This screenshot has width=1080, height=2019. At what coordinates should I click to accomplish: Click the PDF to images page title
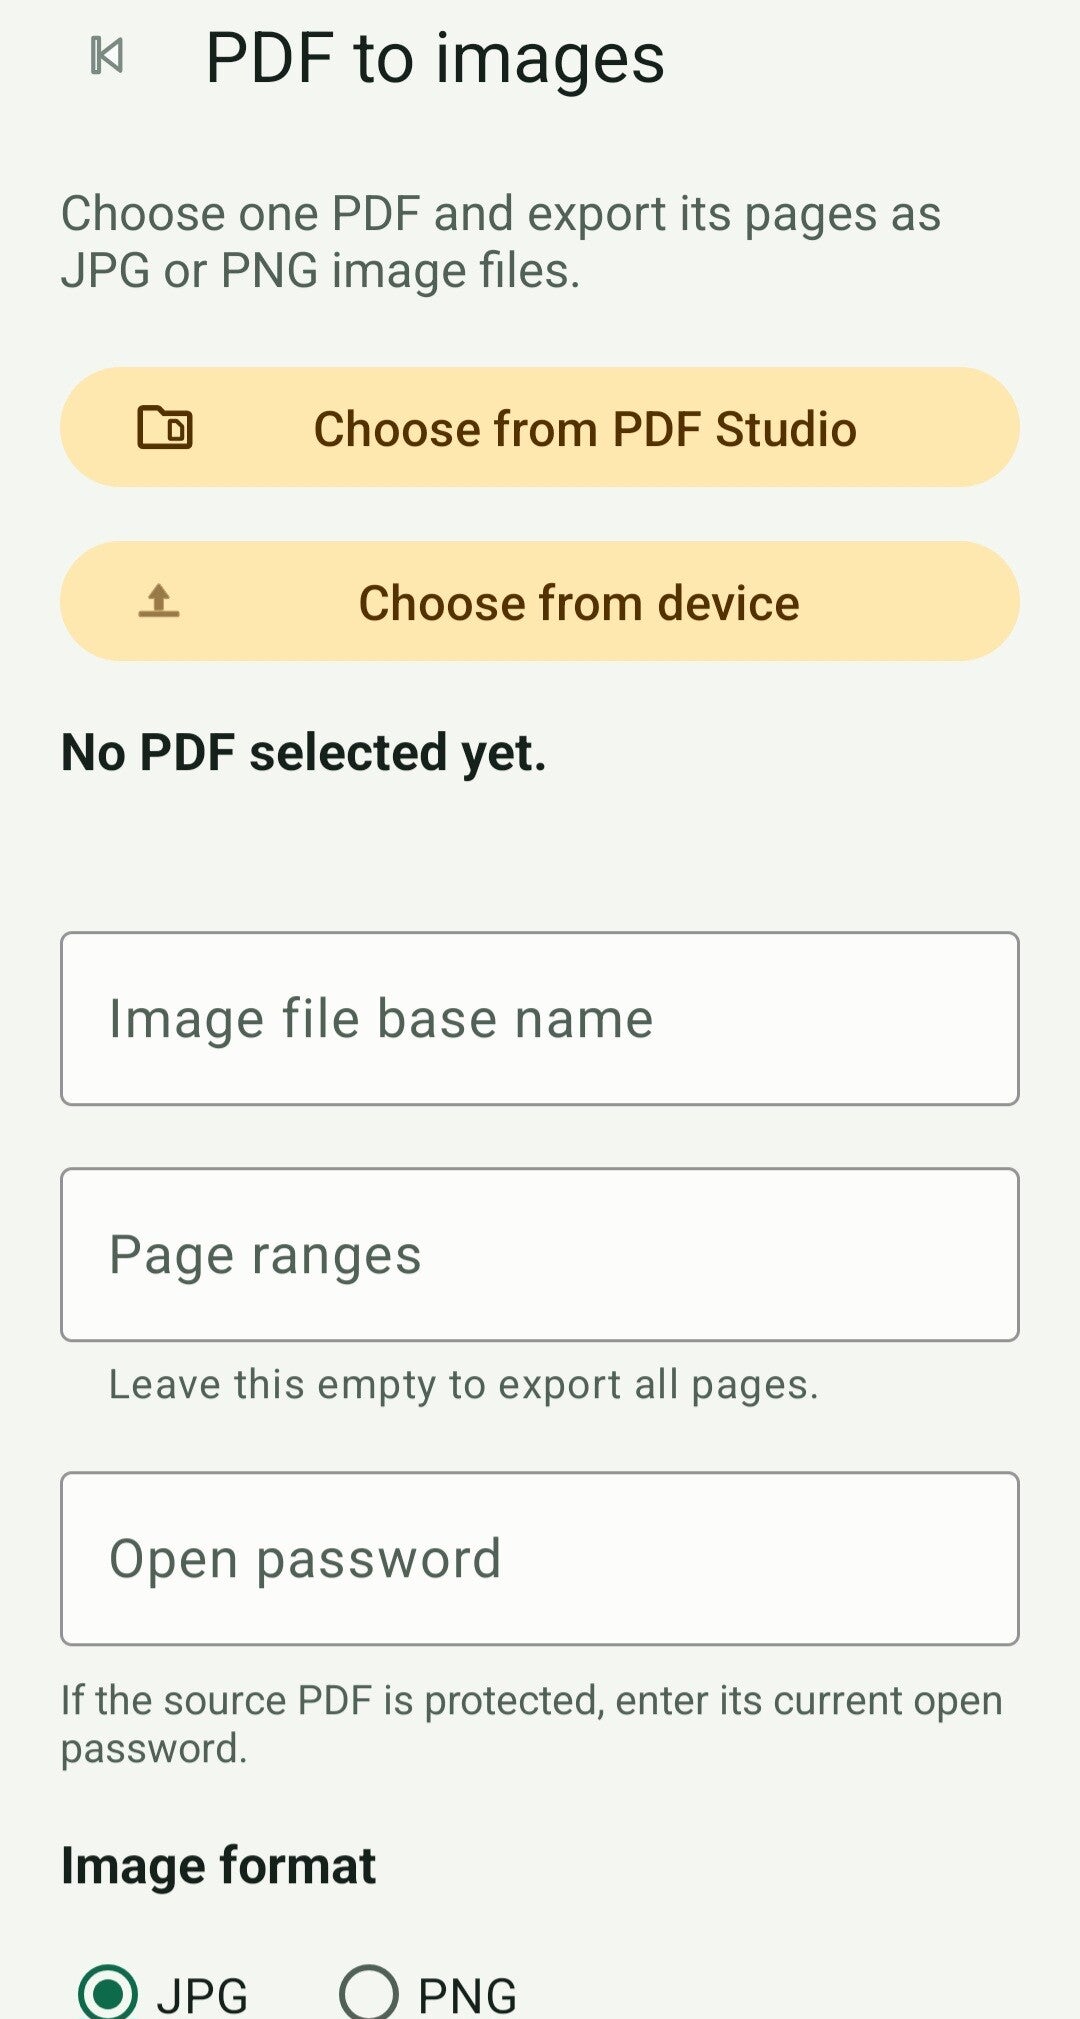pyautogui.click(x=435, y=58)
